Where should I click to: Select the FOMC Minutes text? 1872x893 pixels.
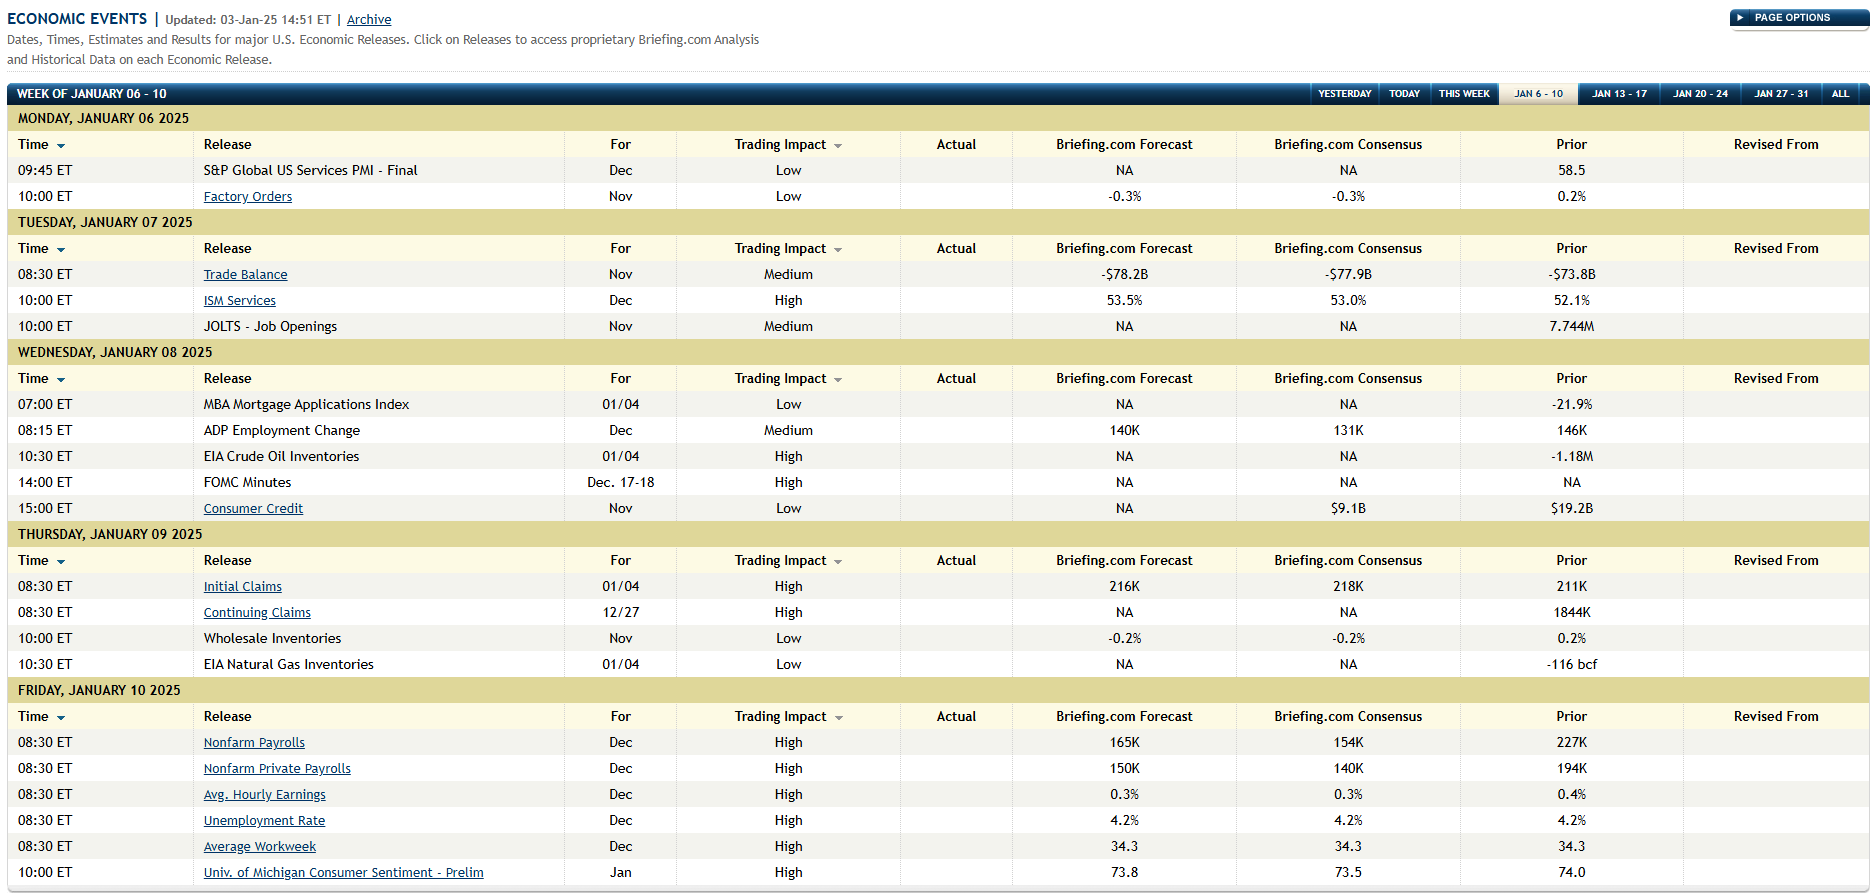[x=247, y=483]
